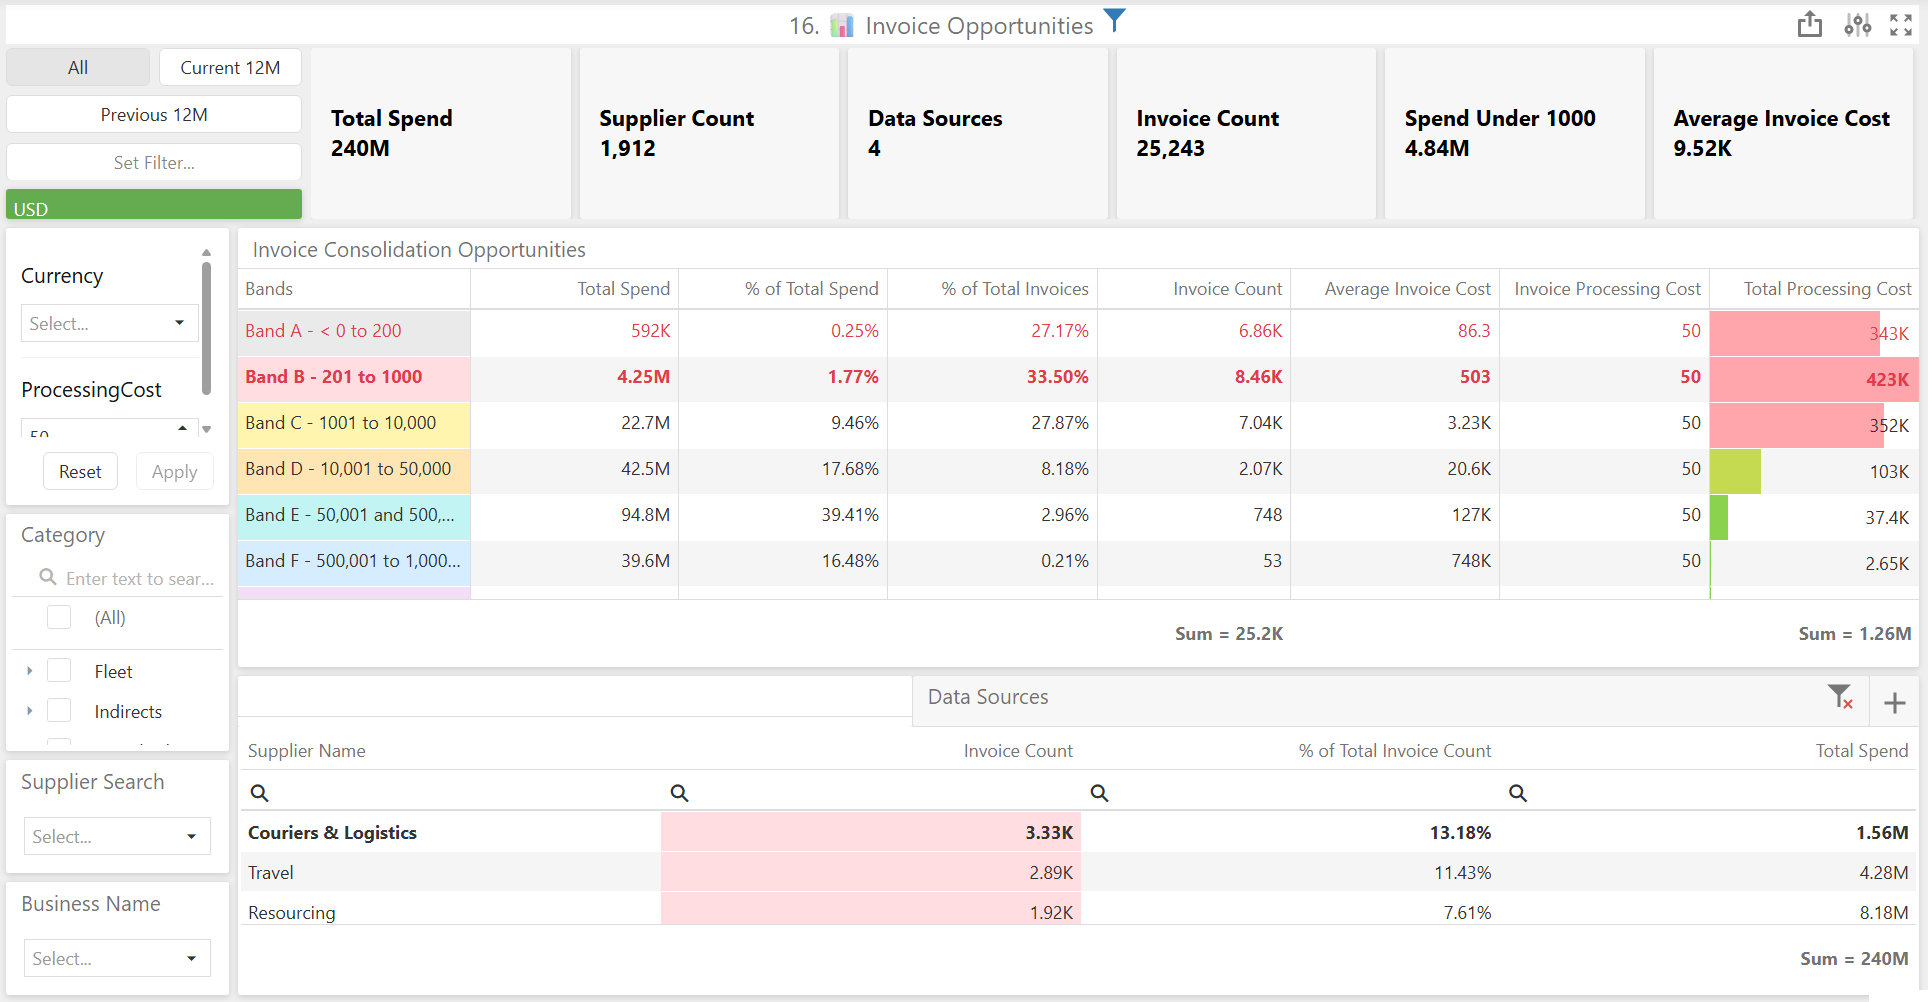Screen dimensions: 1928x1002
Task: Click the Supplier Count 1,912 card
Action: tap(709, 133)
